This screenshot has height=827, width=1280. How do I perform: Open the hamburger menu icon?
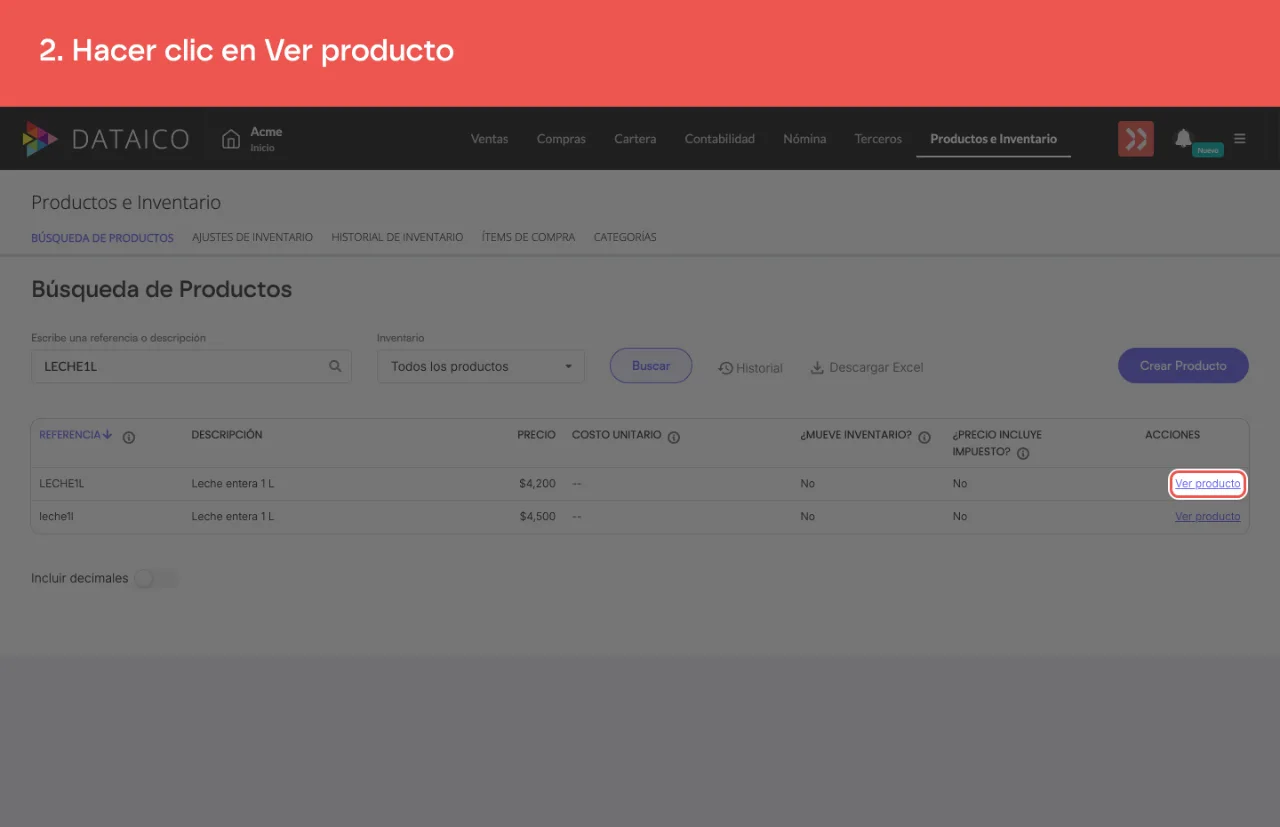tap(1240, 138)
